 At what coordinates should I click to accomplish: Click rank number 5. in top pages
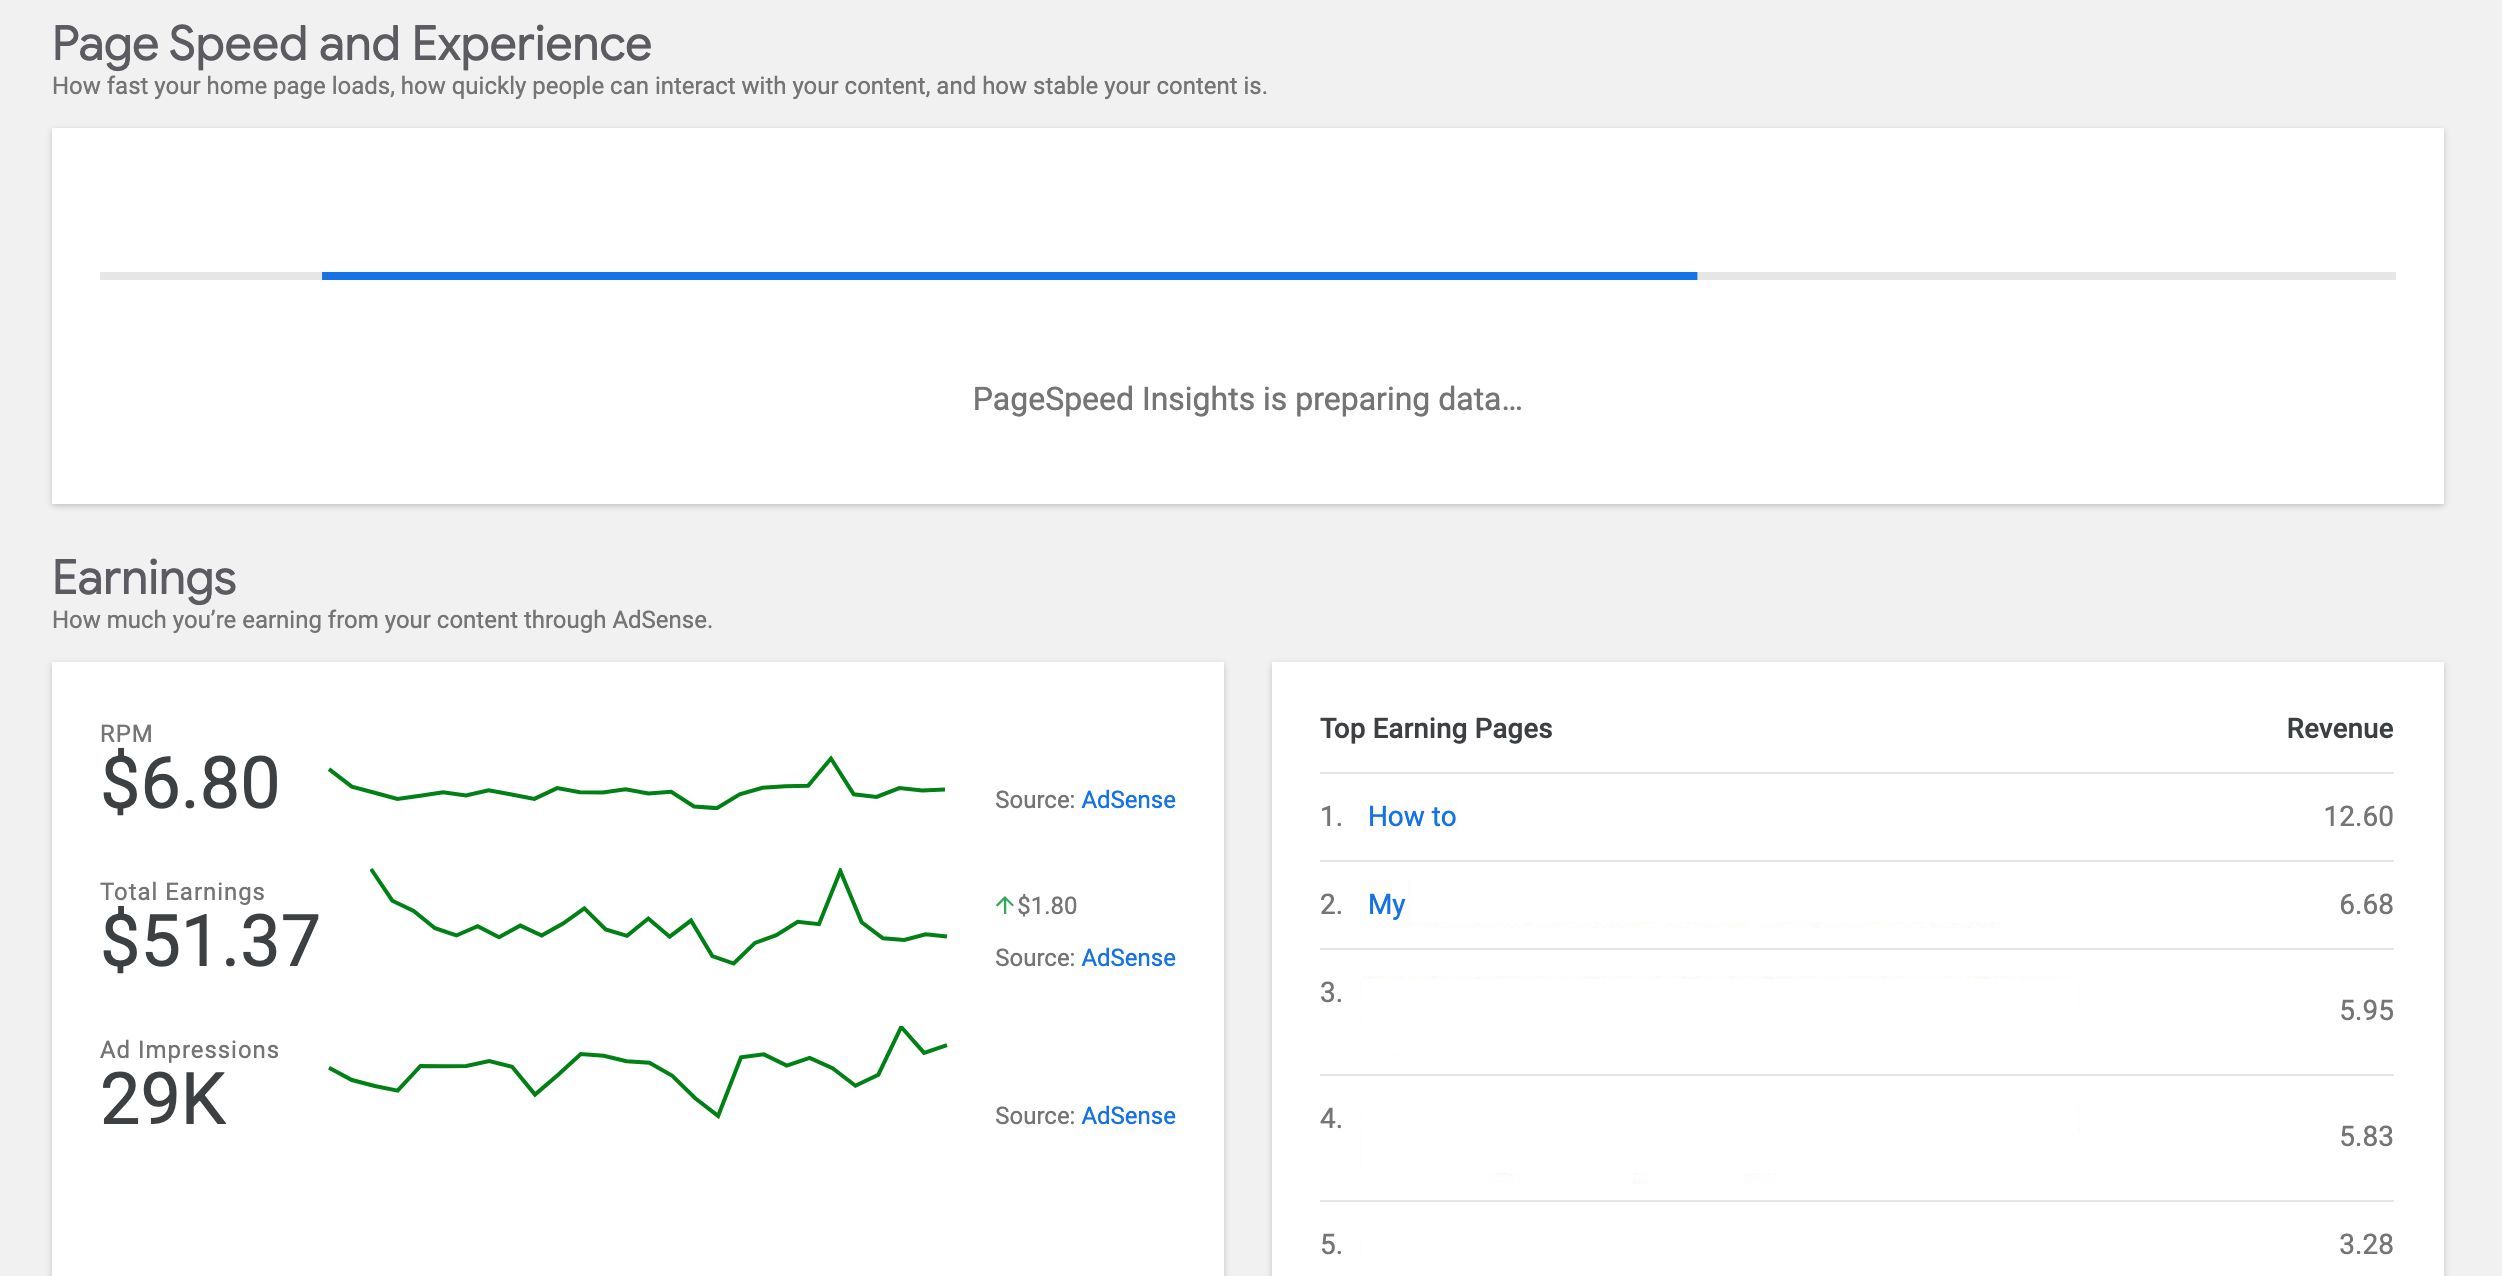(1331, 1245)
